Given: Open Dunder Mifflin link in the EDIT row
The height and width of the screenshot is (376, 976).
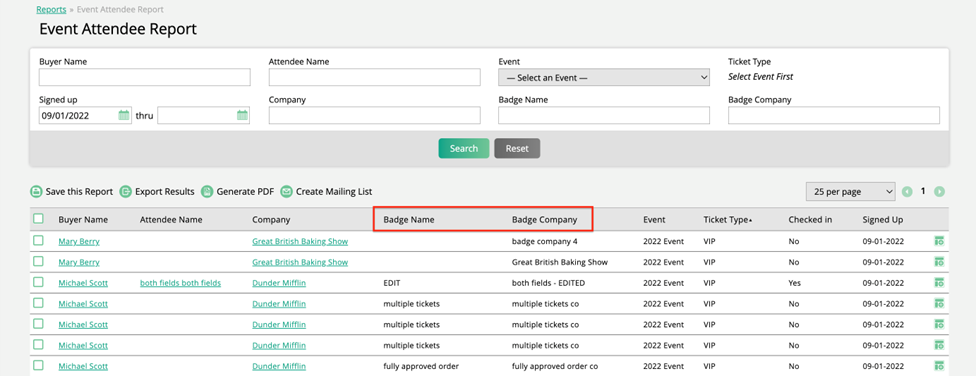Looking at the screenshot, I should [279, 283].
